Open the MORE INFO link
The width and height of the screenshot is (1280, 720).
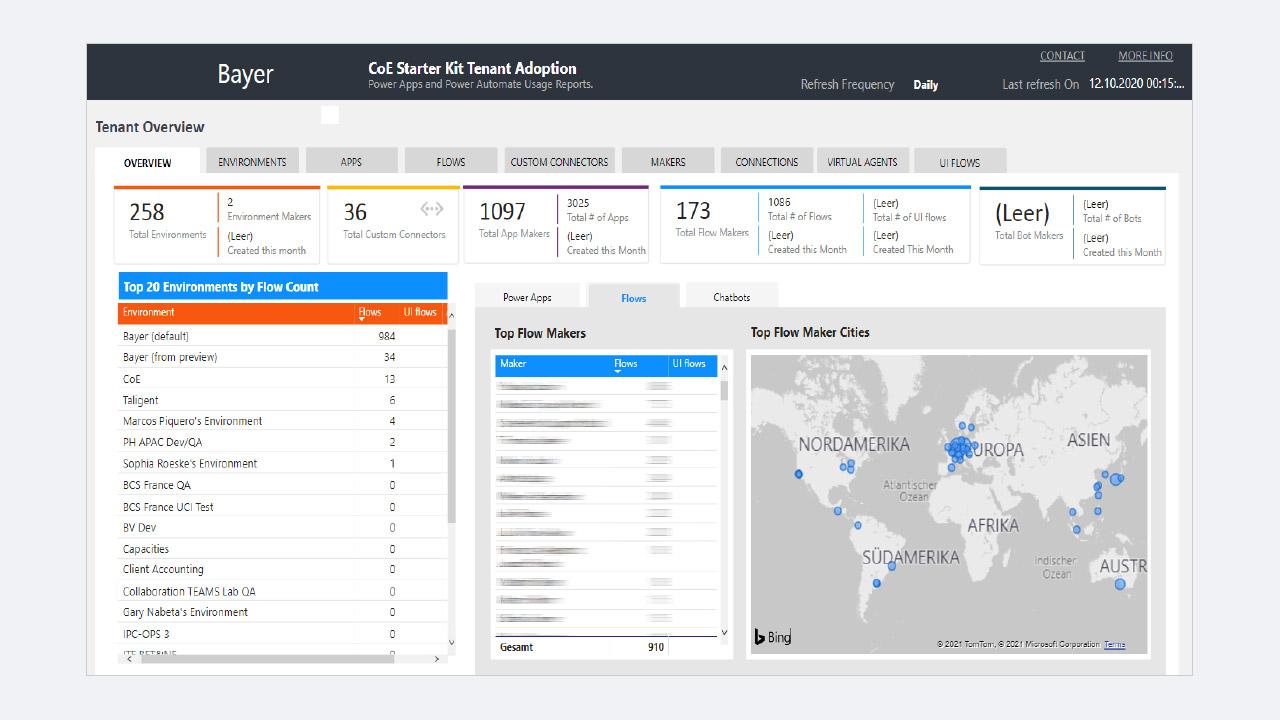click(x=1145, y=56)
